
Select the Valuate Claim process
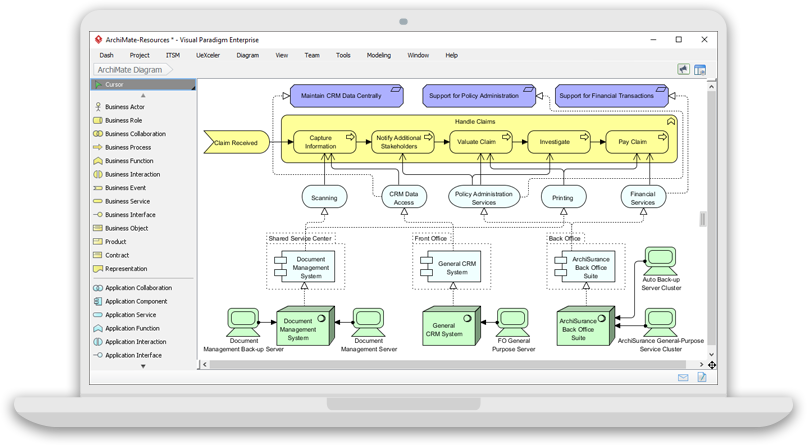point(481,142)
